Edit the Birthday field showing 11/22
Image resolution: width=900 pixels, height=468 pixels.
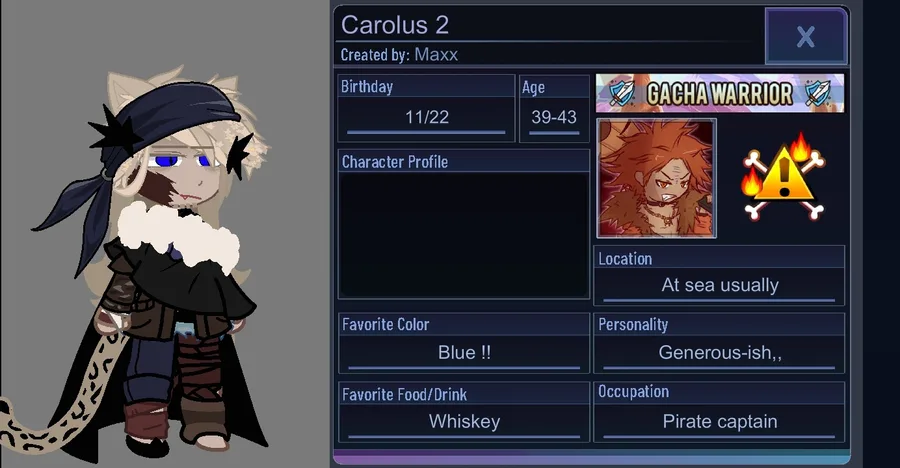pos(426,118)
